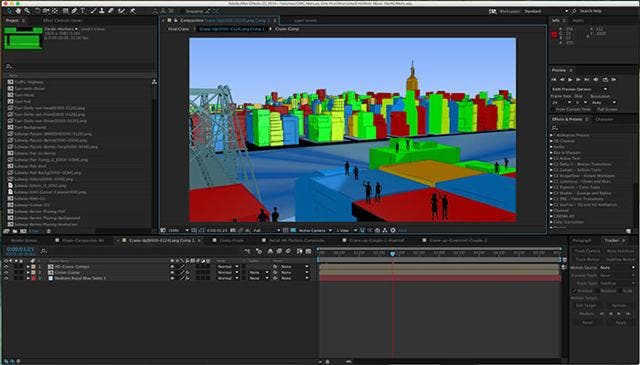
Task: Open Frame Rate dropdown in Preview panel
Action: [562, 102]
